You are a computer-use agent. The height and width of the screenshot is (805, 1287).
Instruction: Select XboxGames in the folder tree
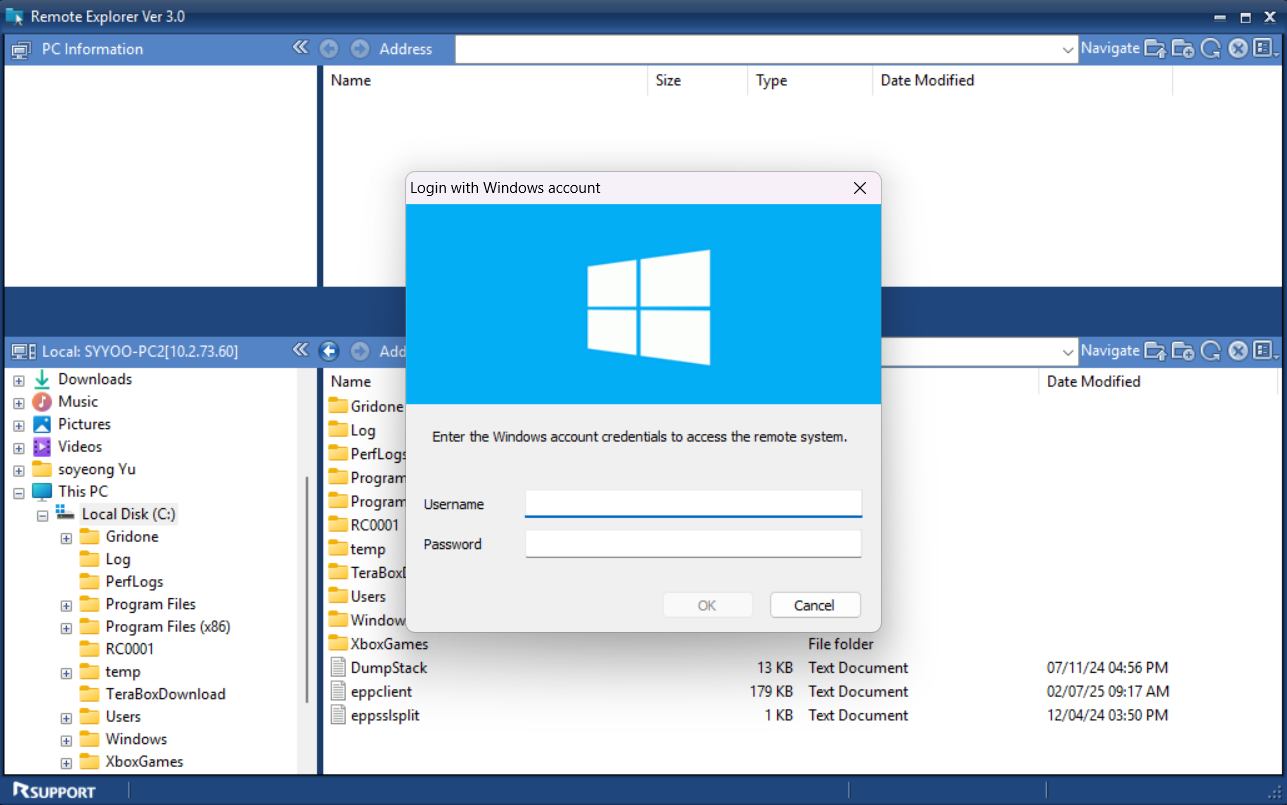pos(144,761)
